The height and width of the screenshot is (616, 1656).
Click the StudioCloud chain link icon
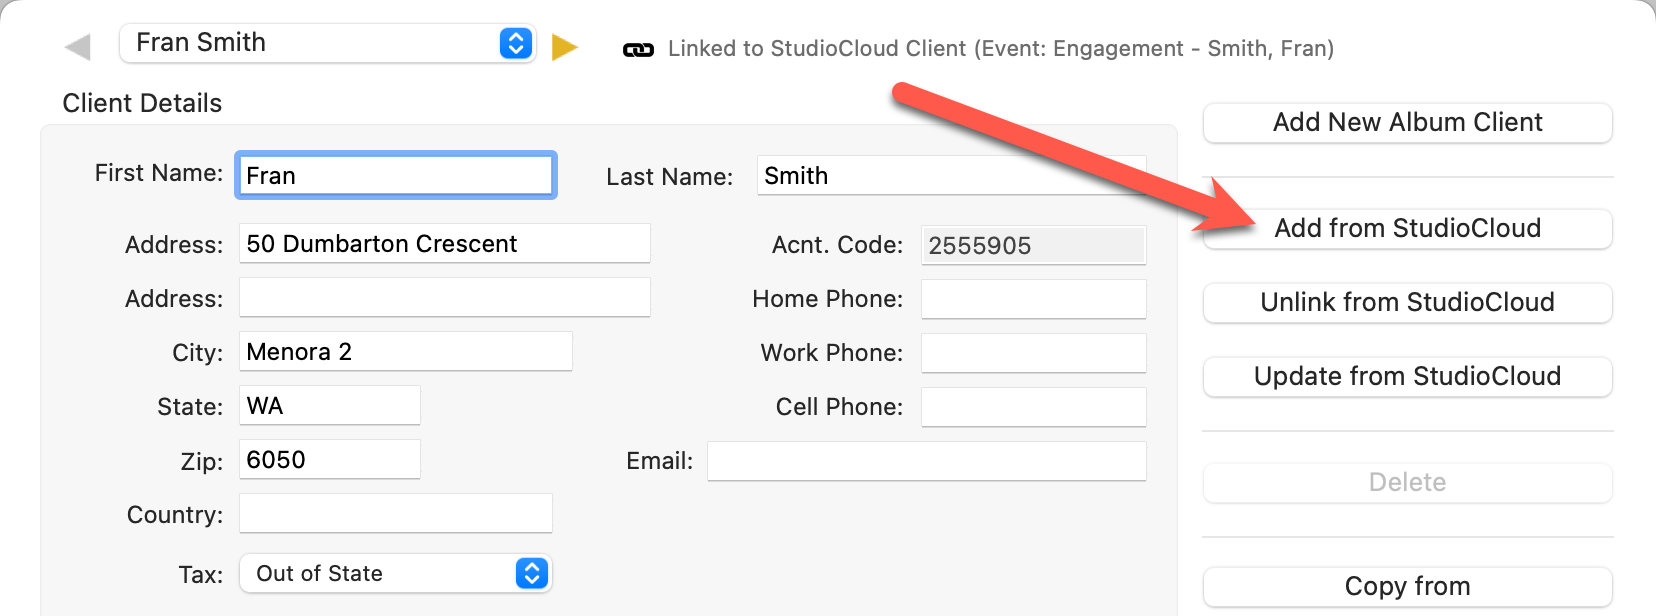638,49
